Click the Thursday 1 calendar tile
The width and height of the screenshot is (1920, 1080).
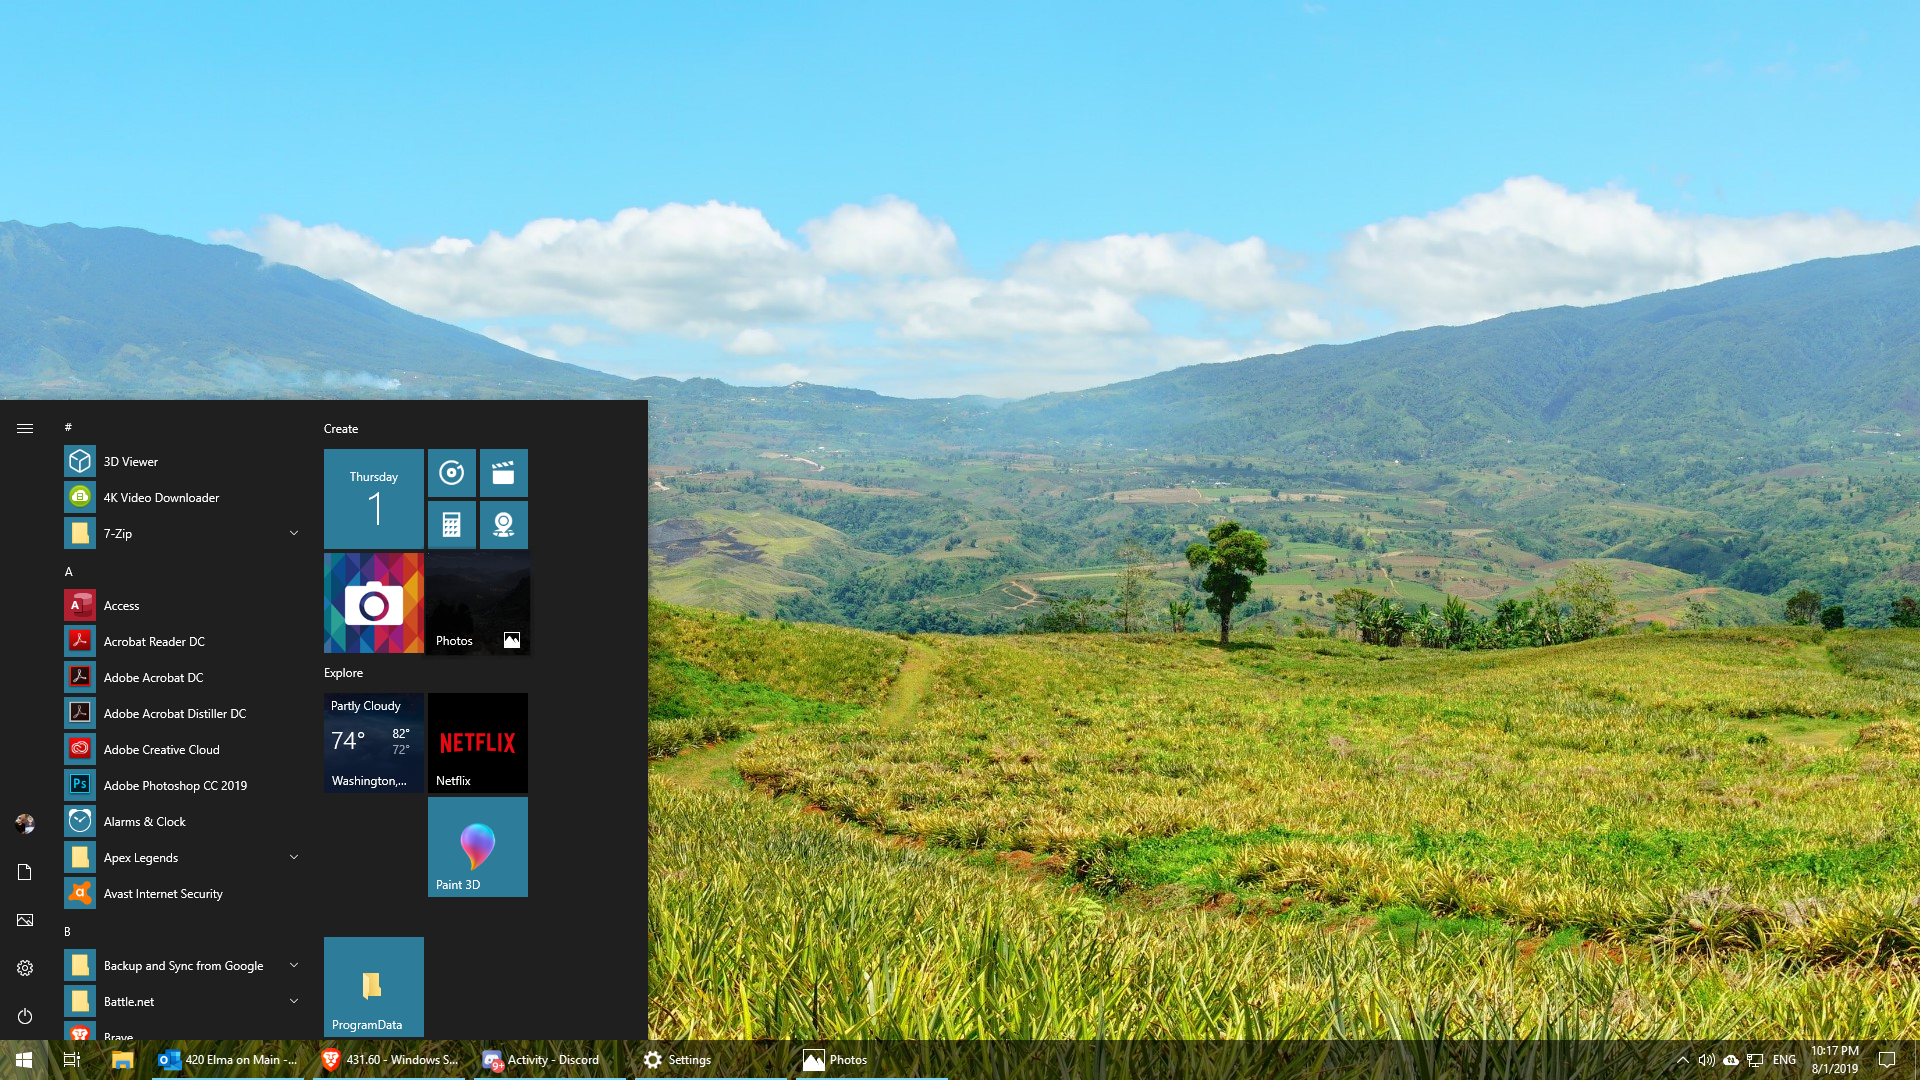(373, 497)
